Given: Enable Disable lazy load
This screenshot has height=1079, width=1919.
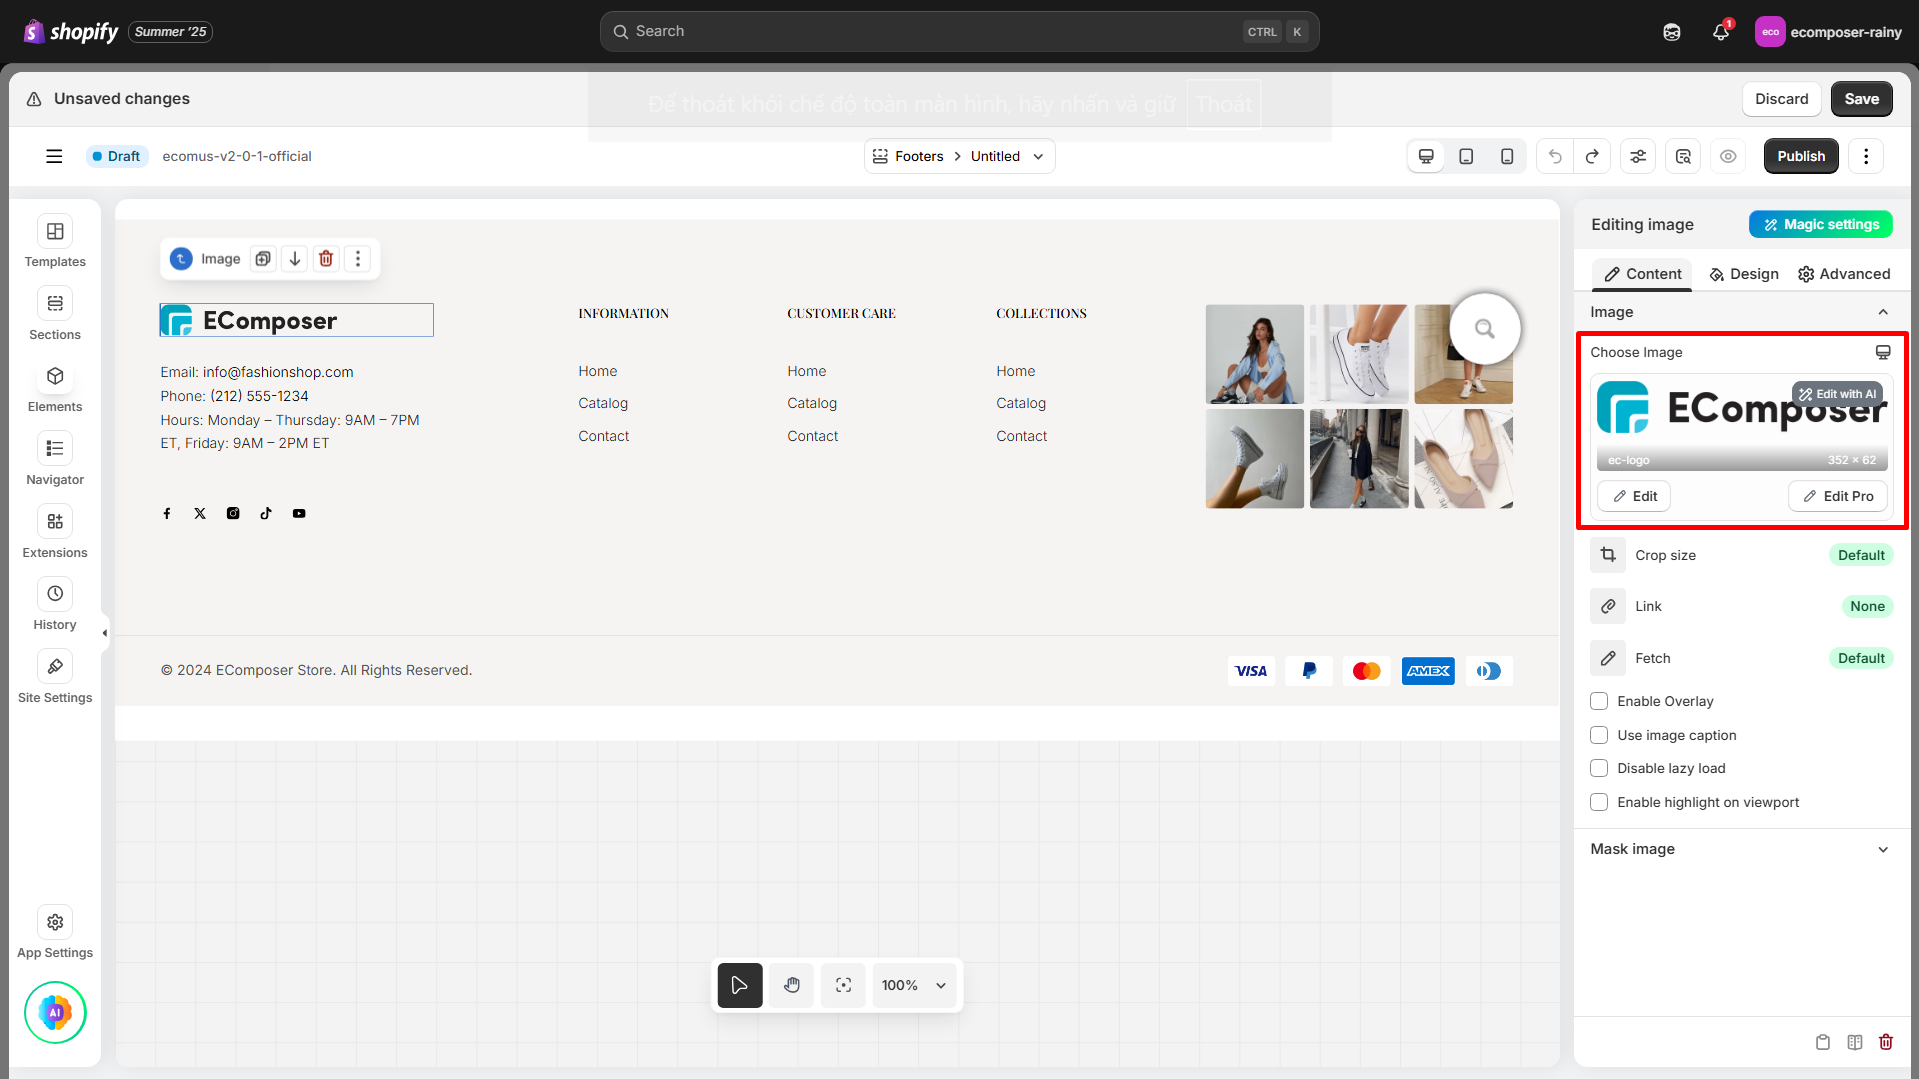Looking at the screenshot, I should coord(1598,768).
